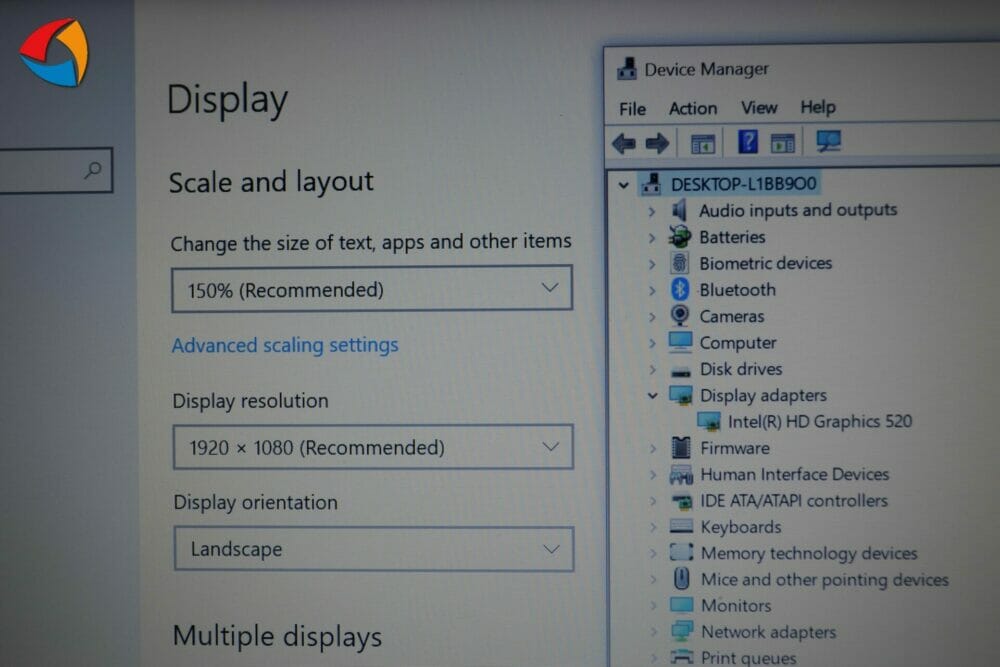Click the blue Help question-mark toolbar icon
Viewport: 1000px width, 667px height.
click(747, 142)
